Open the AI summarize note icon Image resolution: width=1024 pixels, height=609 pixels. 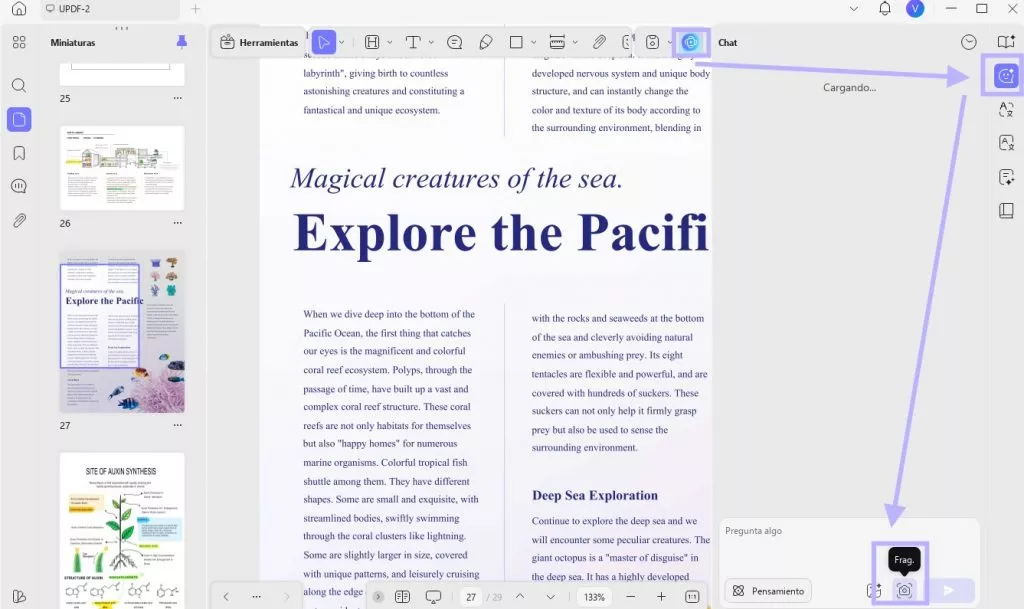tap(1006, 177)
